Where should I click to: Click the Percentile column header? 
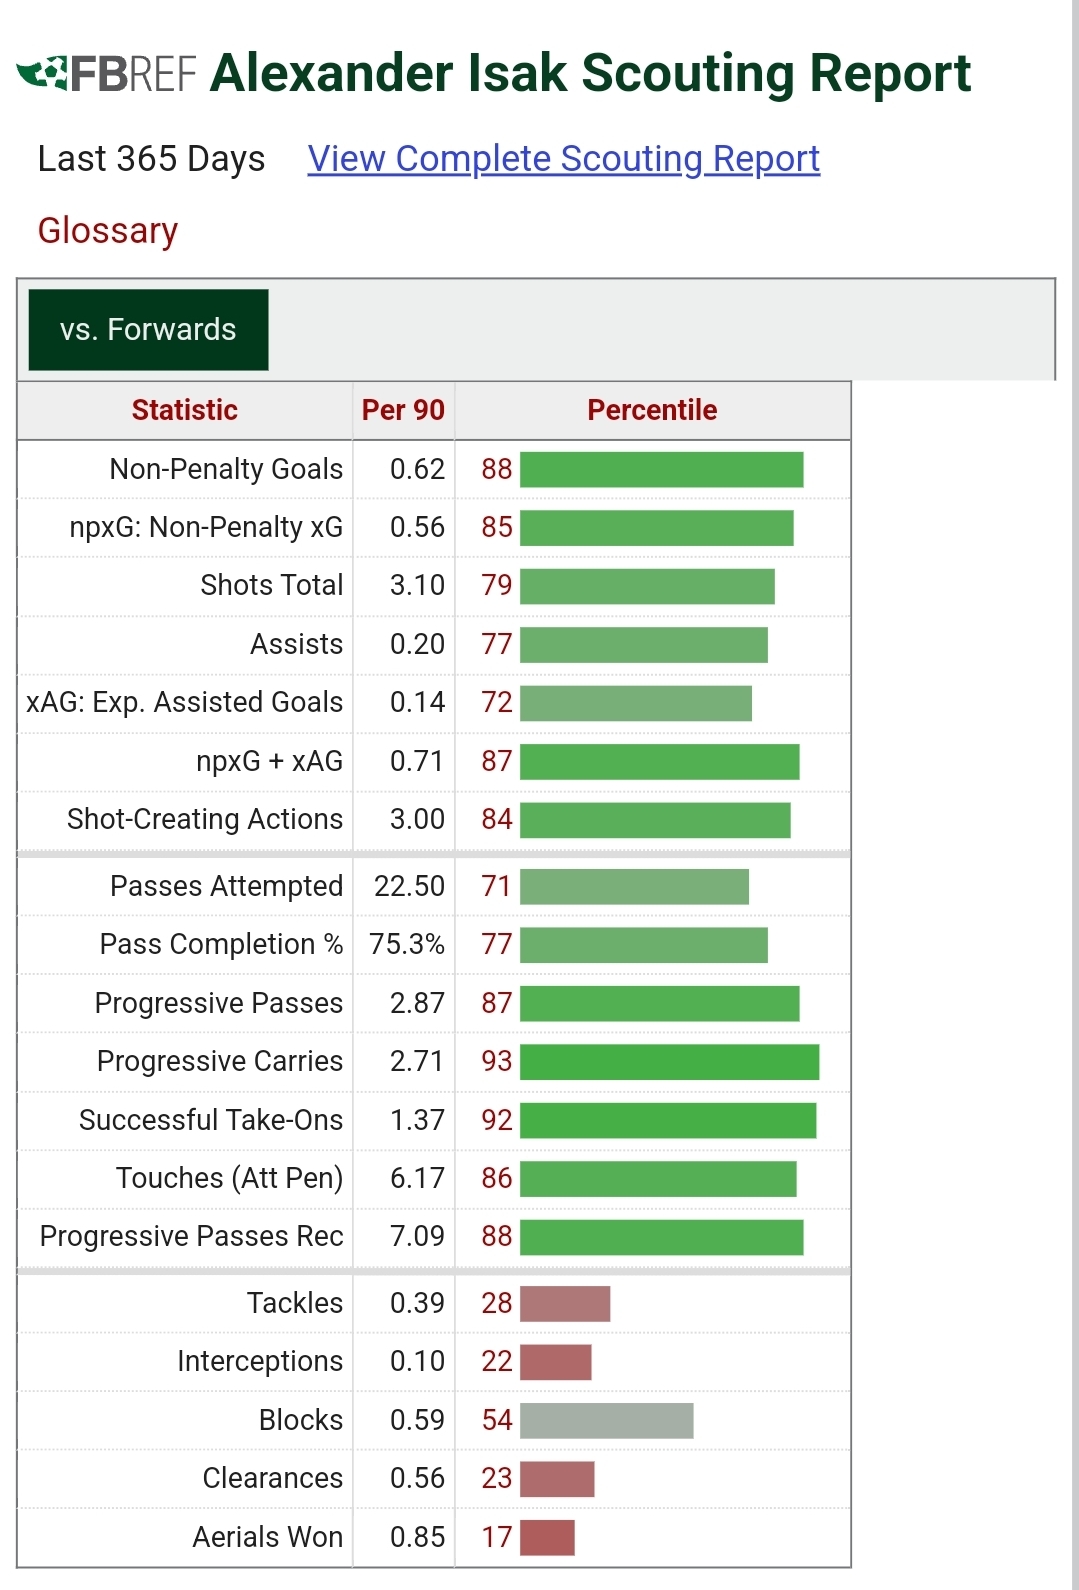(652, 410)
